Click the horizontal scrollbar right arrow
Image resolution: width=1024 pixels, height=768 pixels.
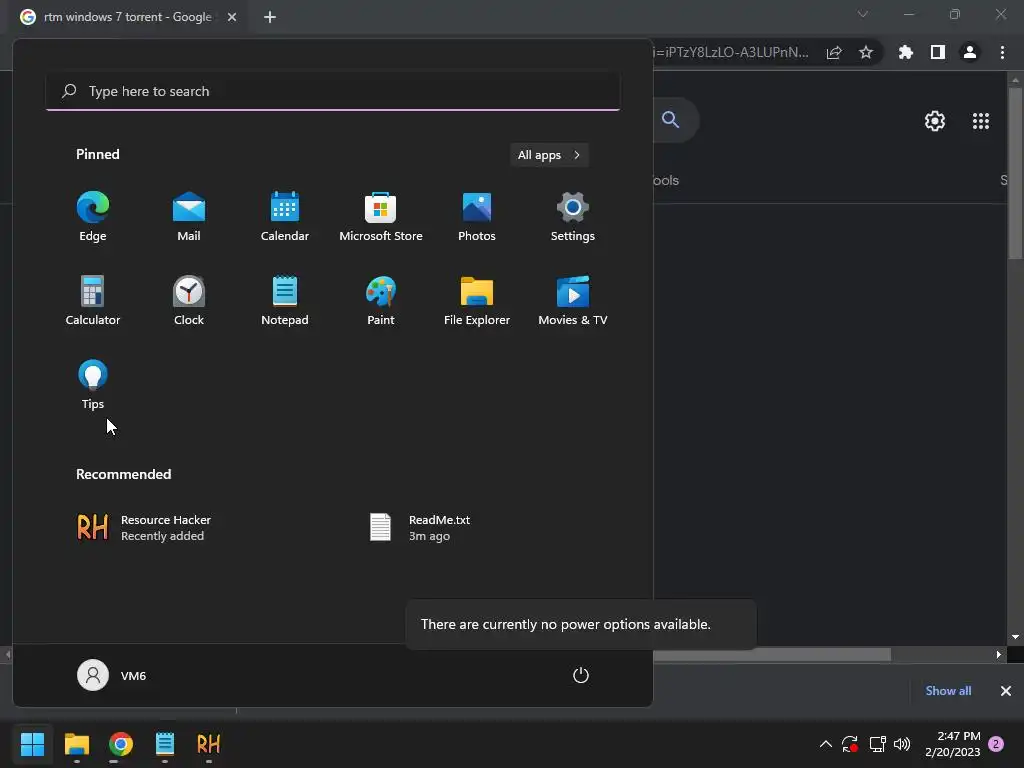[999, 654]
